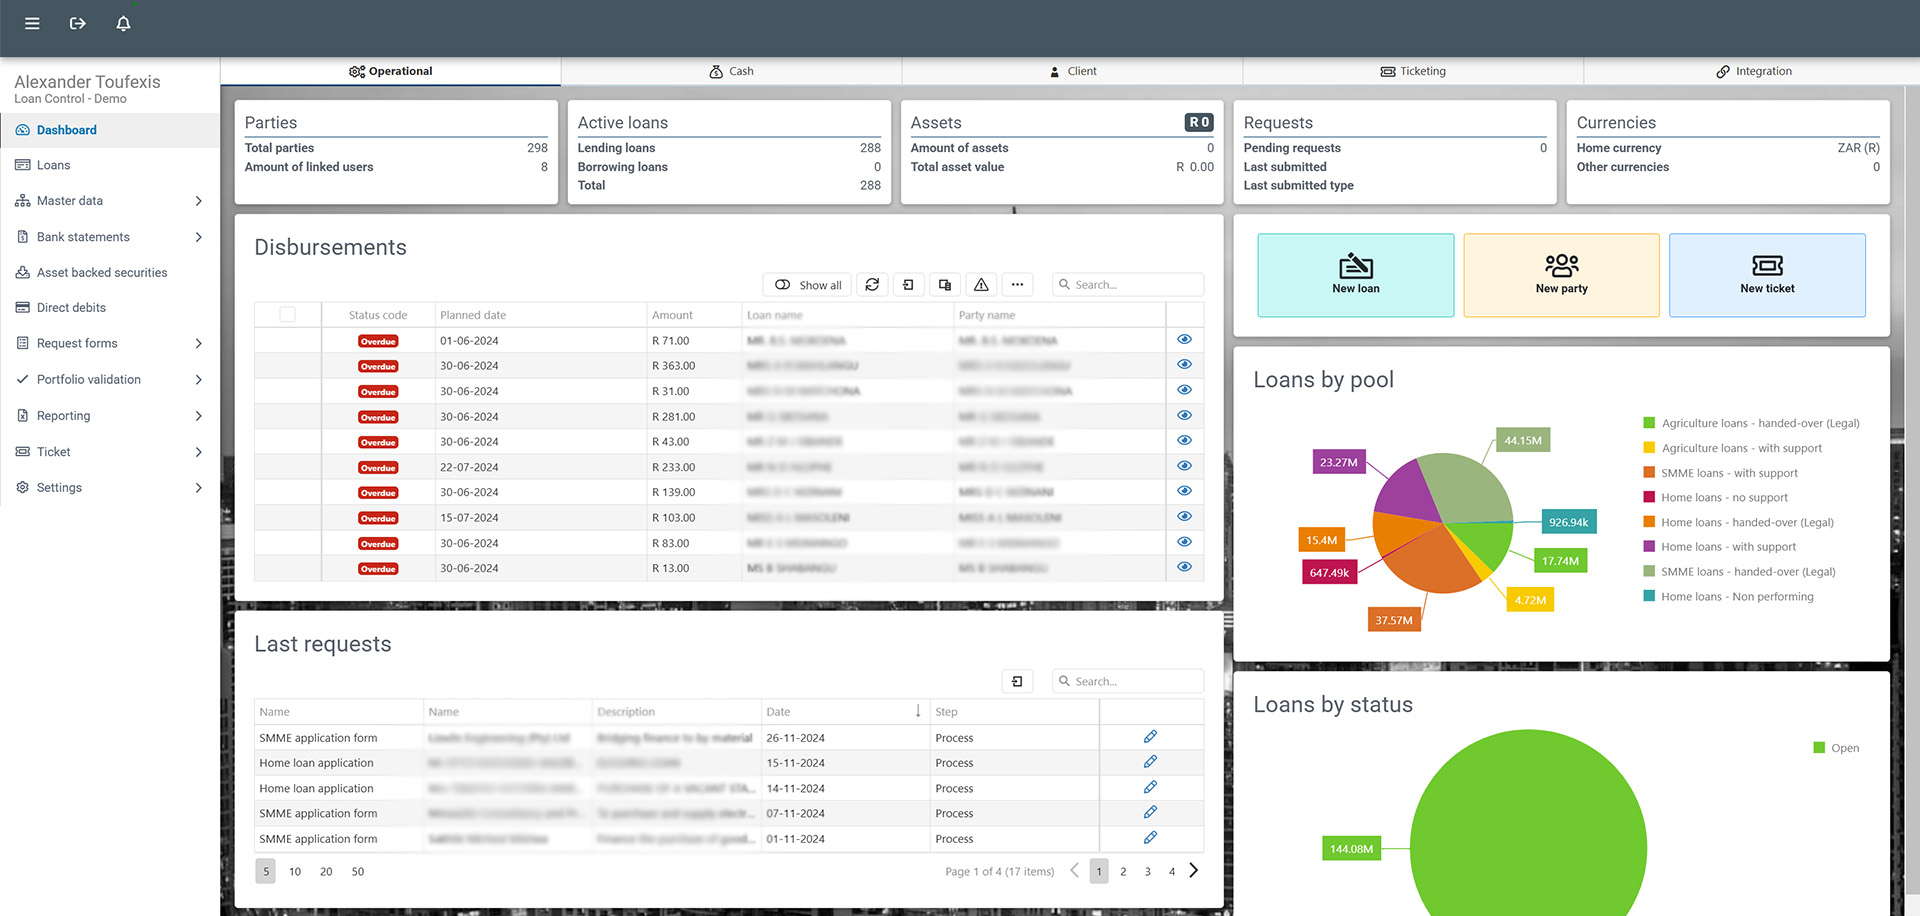Click the Open legend swatch in Loans by status

pyautogui.click(x=1819, y=748)
